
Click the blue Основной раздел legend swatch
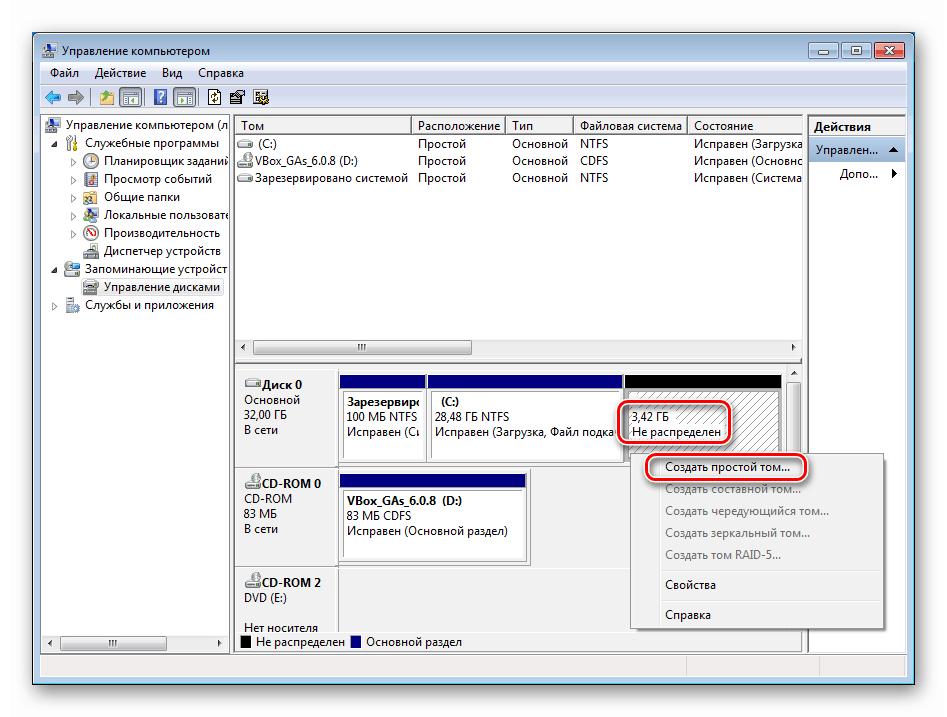(x=356, y=642)
